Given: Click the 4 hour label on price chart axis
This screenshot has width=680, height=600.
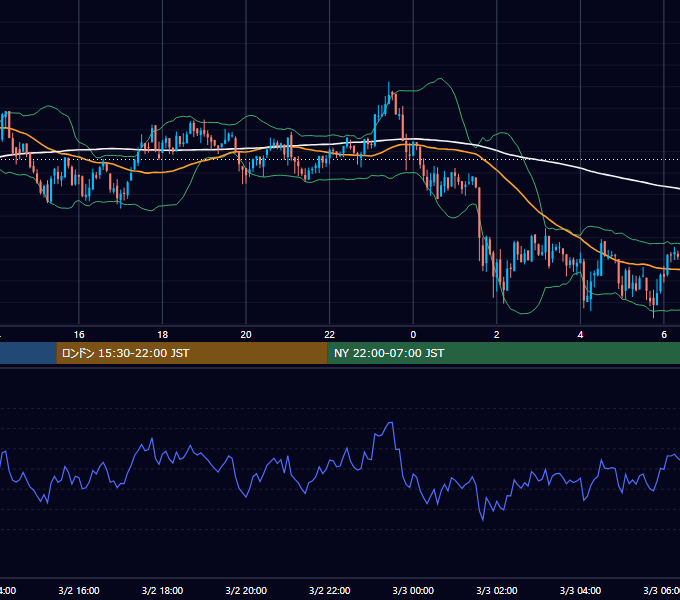Looking at the screenshot, I should click(x=580, y=335).
